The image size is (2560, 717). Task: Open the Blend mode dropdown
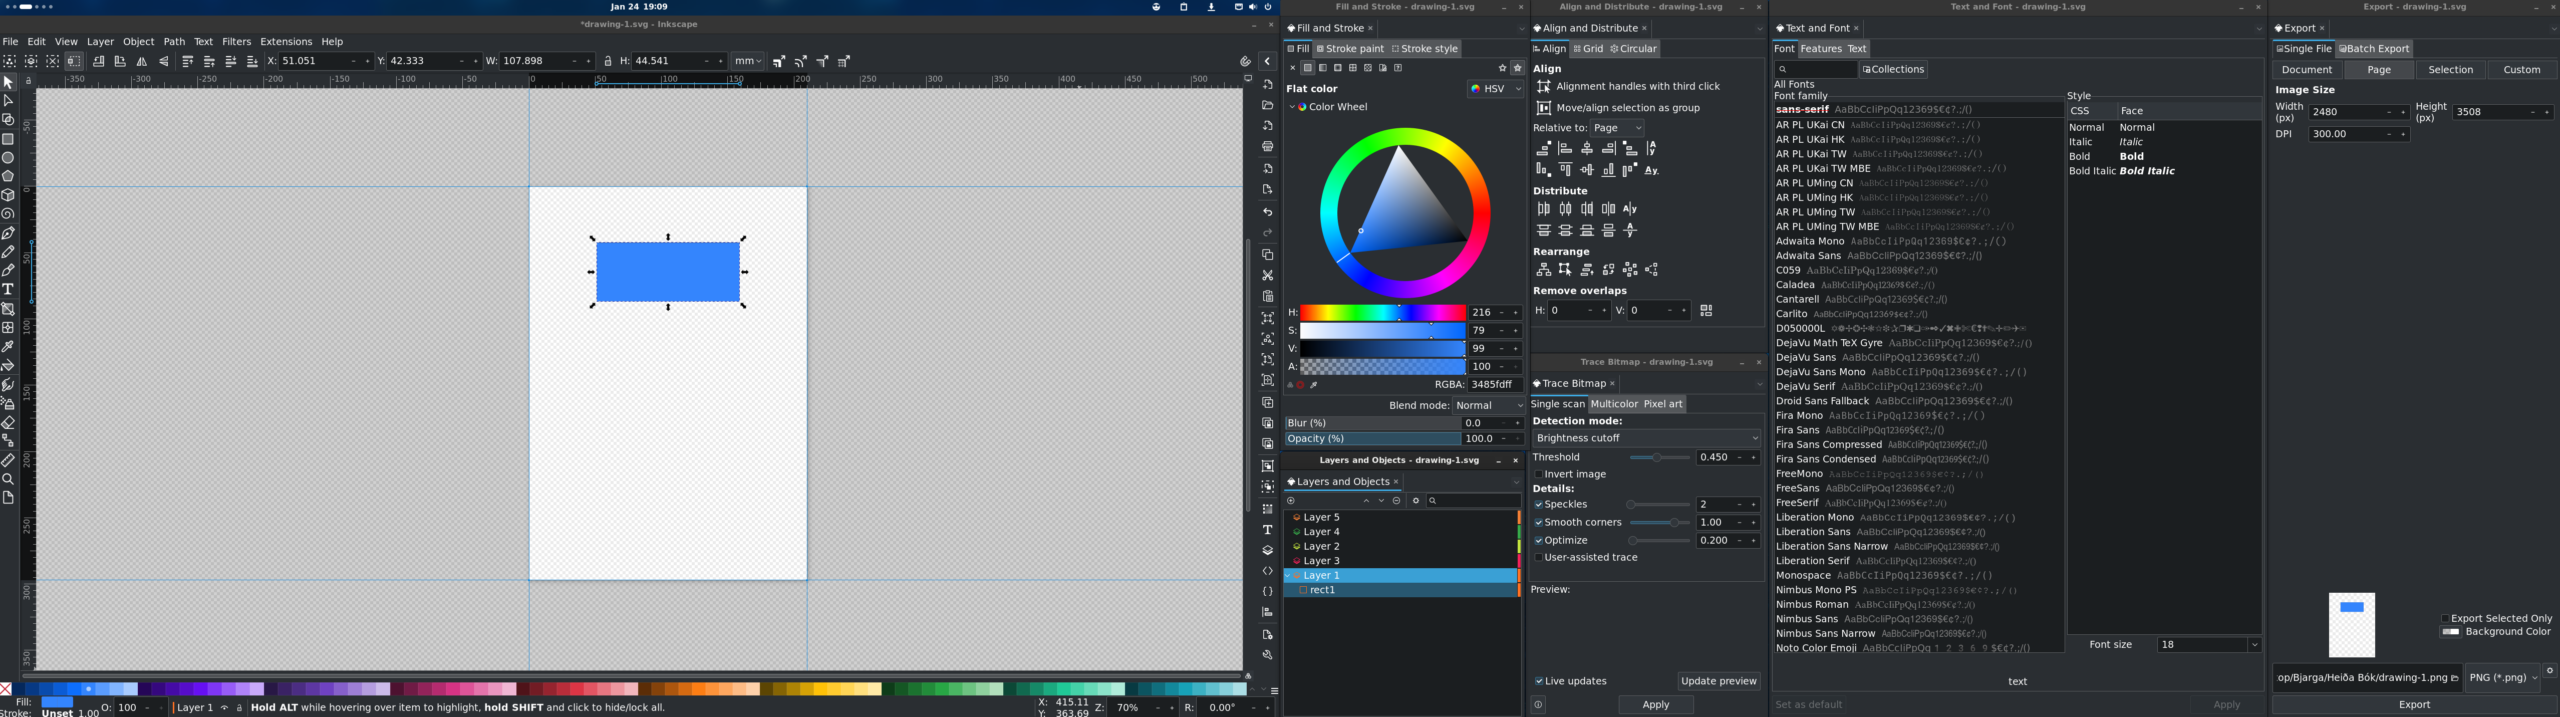[x=1488, y=405]
